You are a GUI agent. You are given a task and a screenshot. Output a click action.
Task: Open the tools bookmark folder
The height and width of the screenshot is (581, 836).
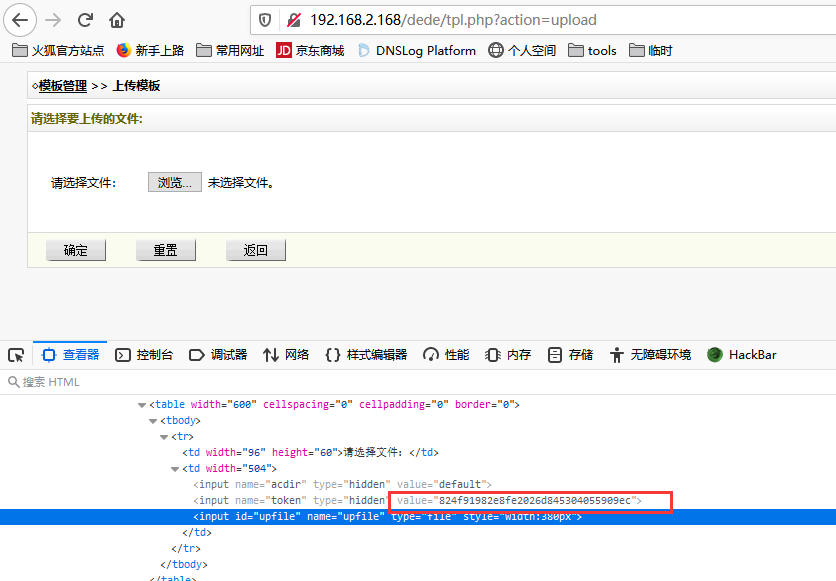[x=592, y=51]
